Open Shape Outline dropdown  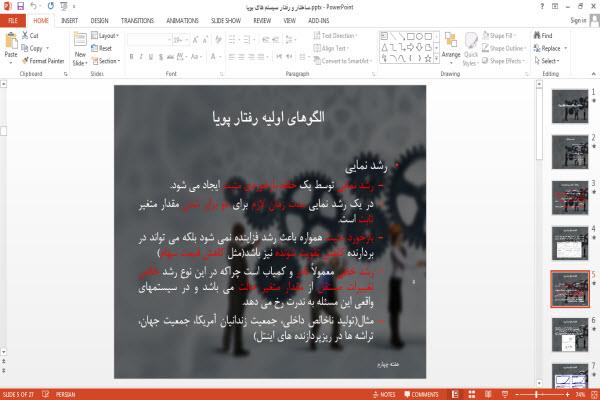(x=504, y=48)
